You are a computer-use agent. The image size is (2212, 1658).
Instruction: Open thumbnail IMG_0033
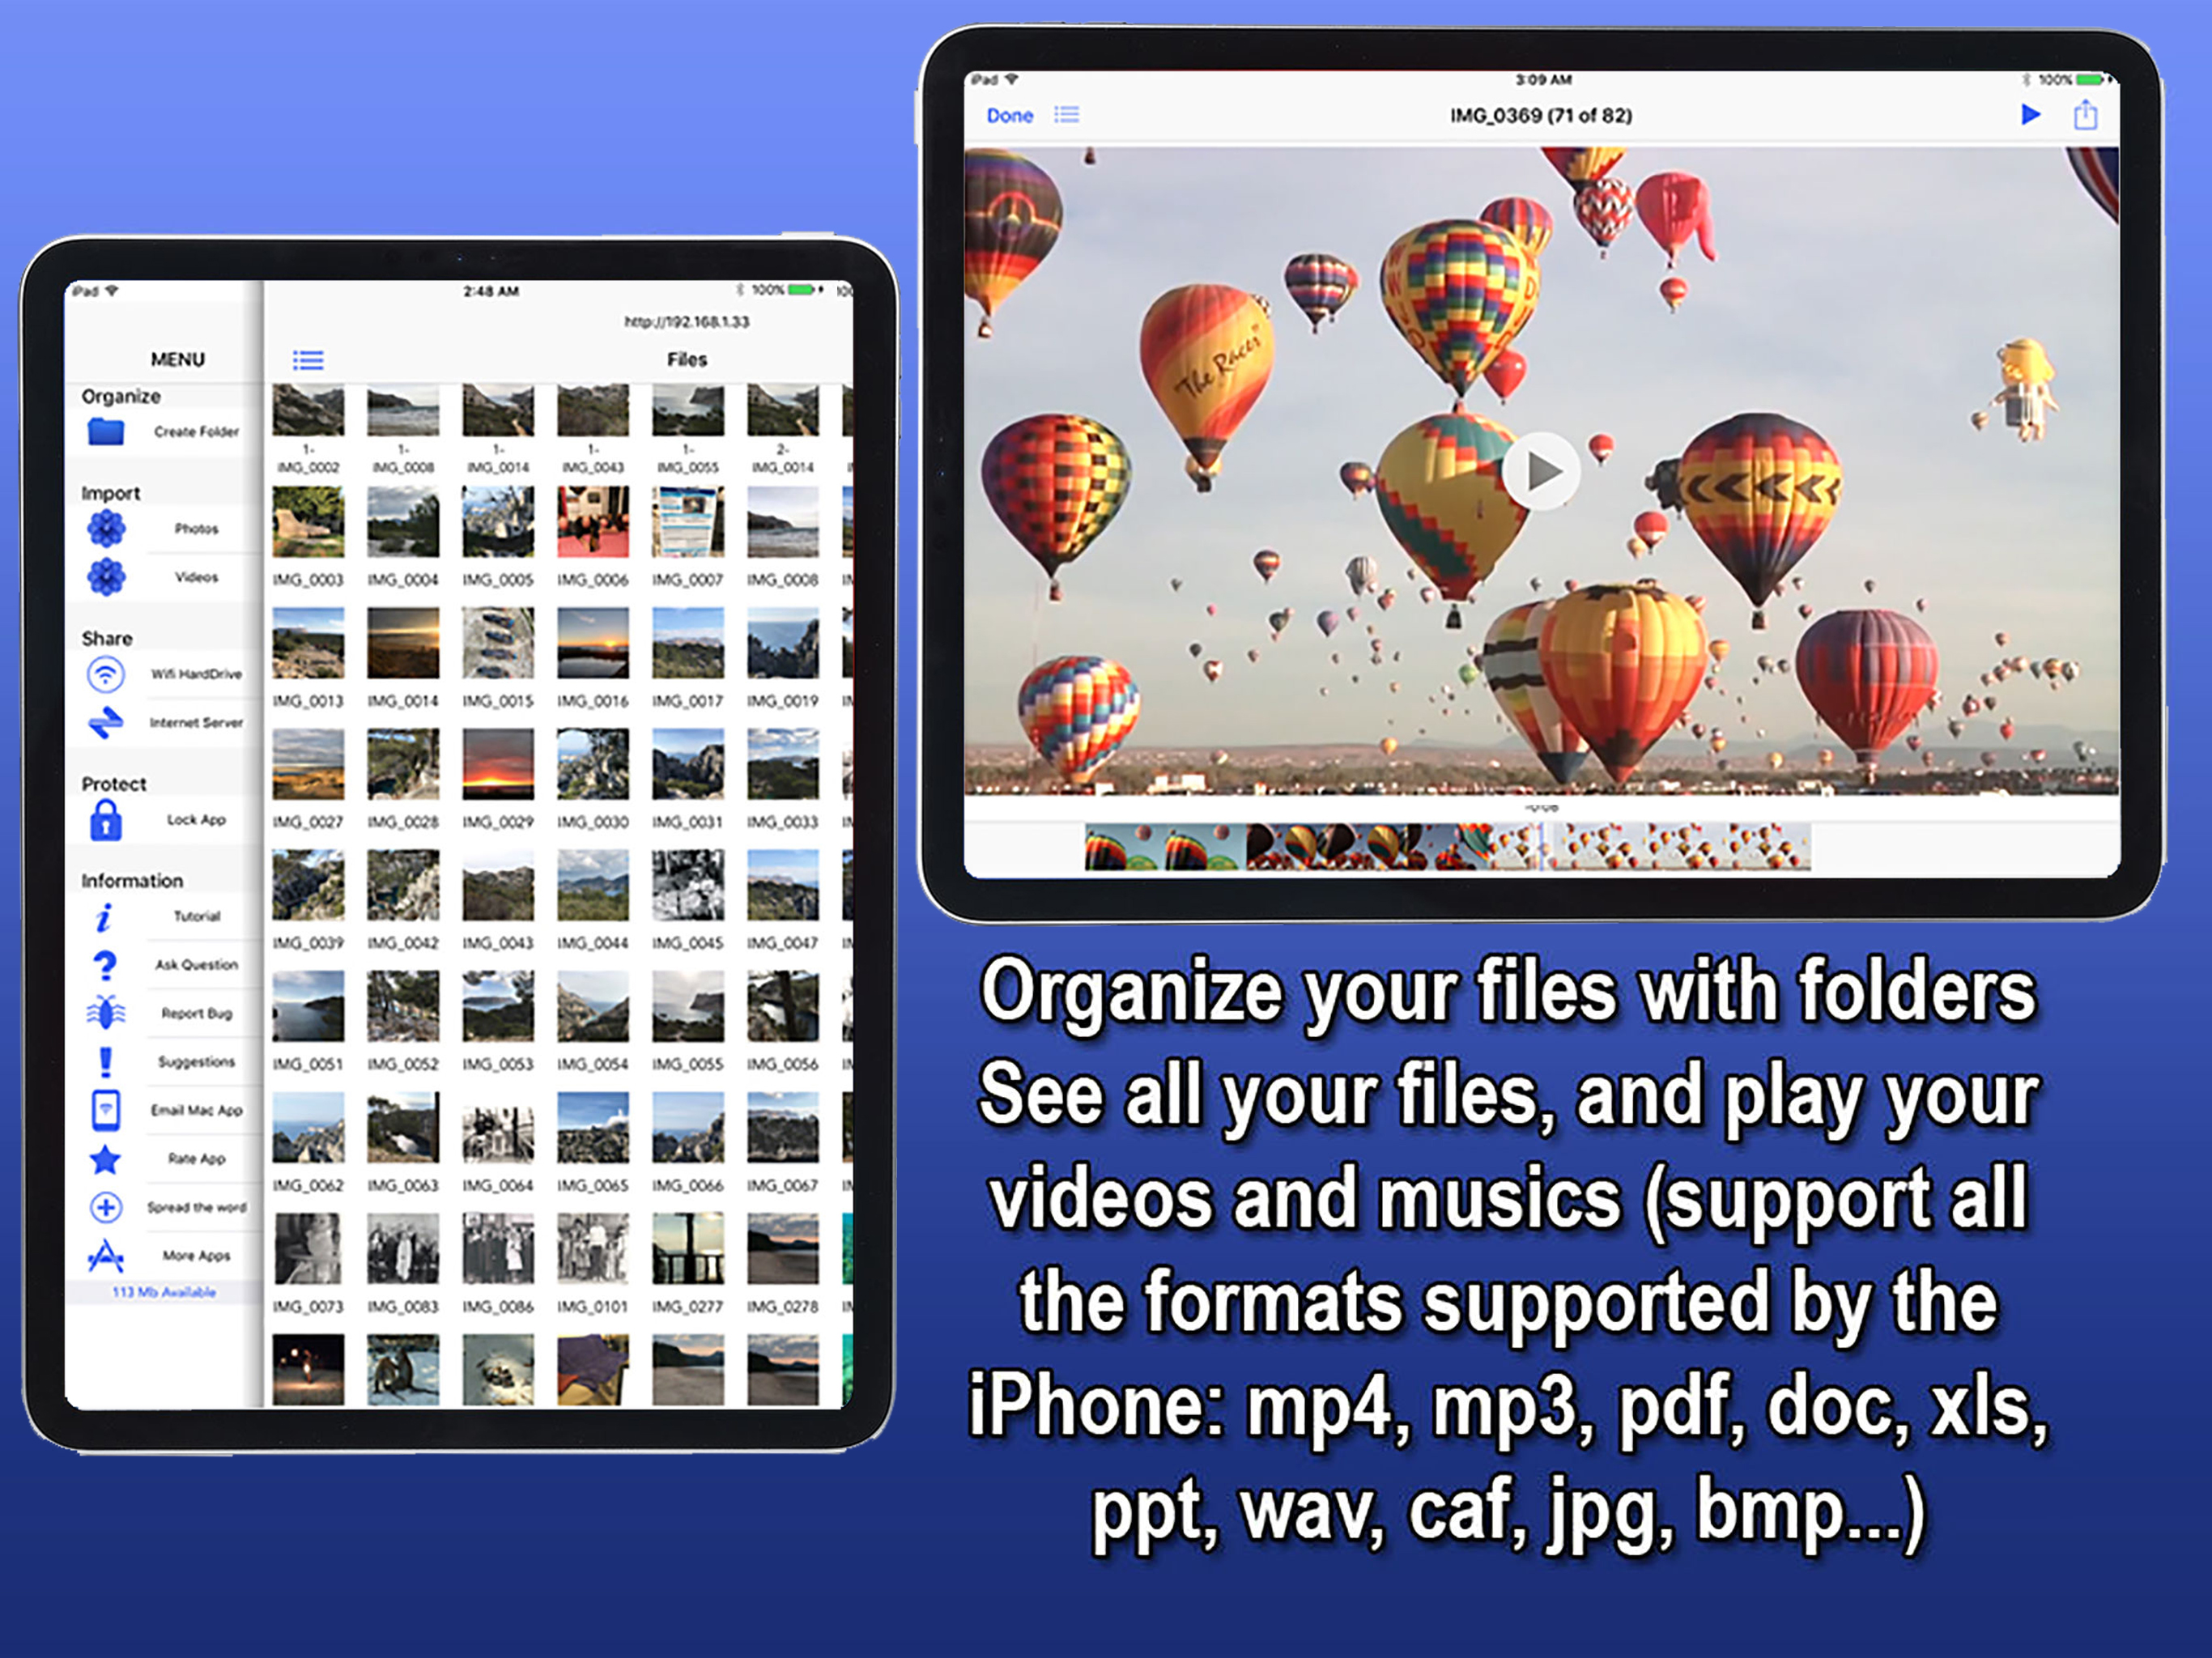click(783, 764)
